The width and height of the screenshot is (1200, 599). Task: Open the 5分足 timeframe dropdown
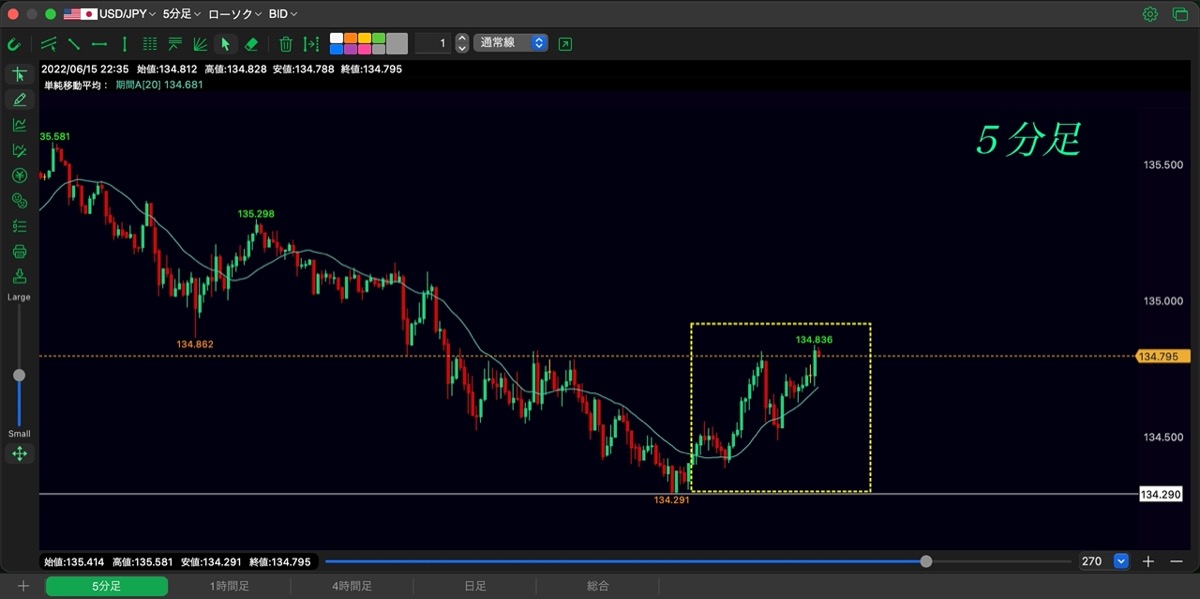[x=182, y=14]
